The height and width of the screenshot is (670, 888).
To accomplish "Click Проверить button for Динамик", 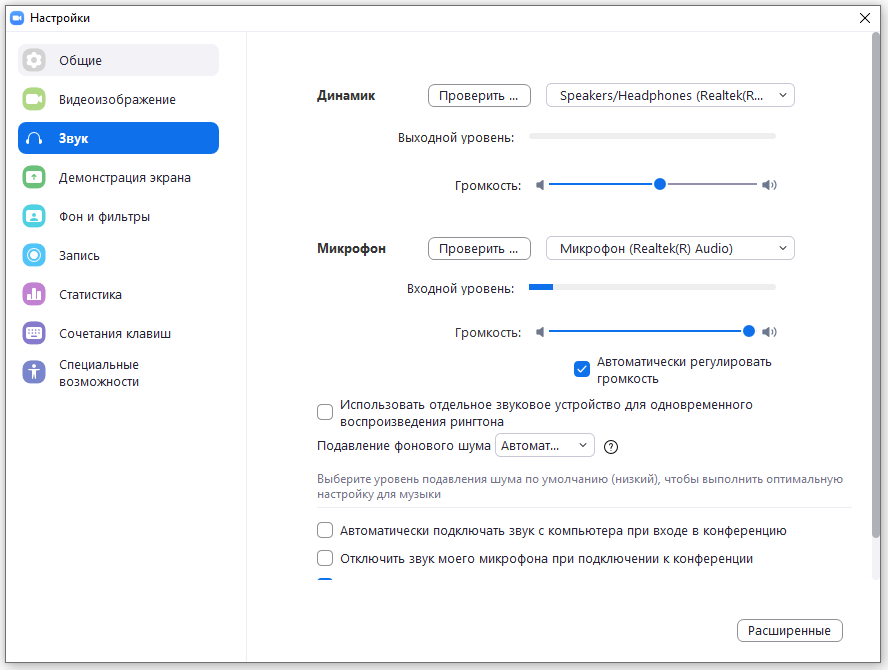I will [x=479, y=95].
